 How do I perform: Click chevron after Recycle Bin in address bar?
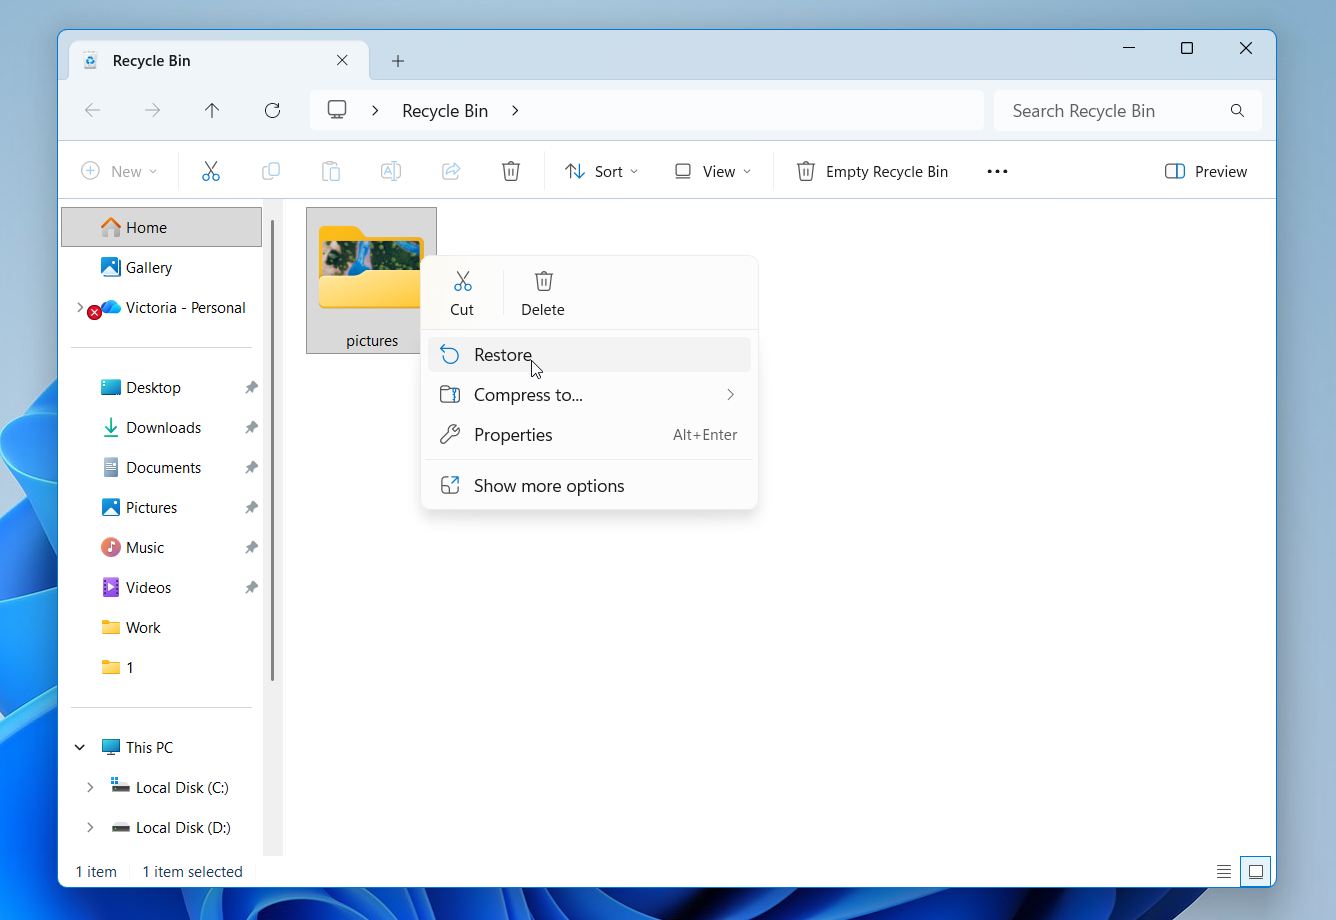point(515,110)
